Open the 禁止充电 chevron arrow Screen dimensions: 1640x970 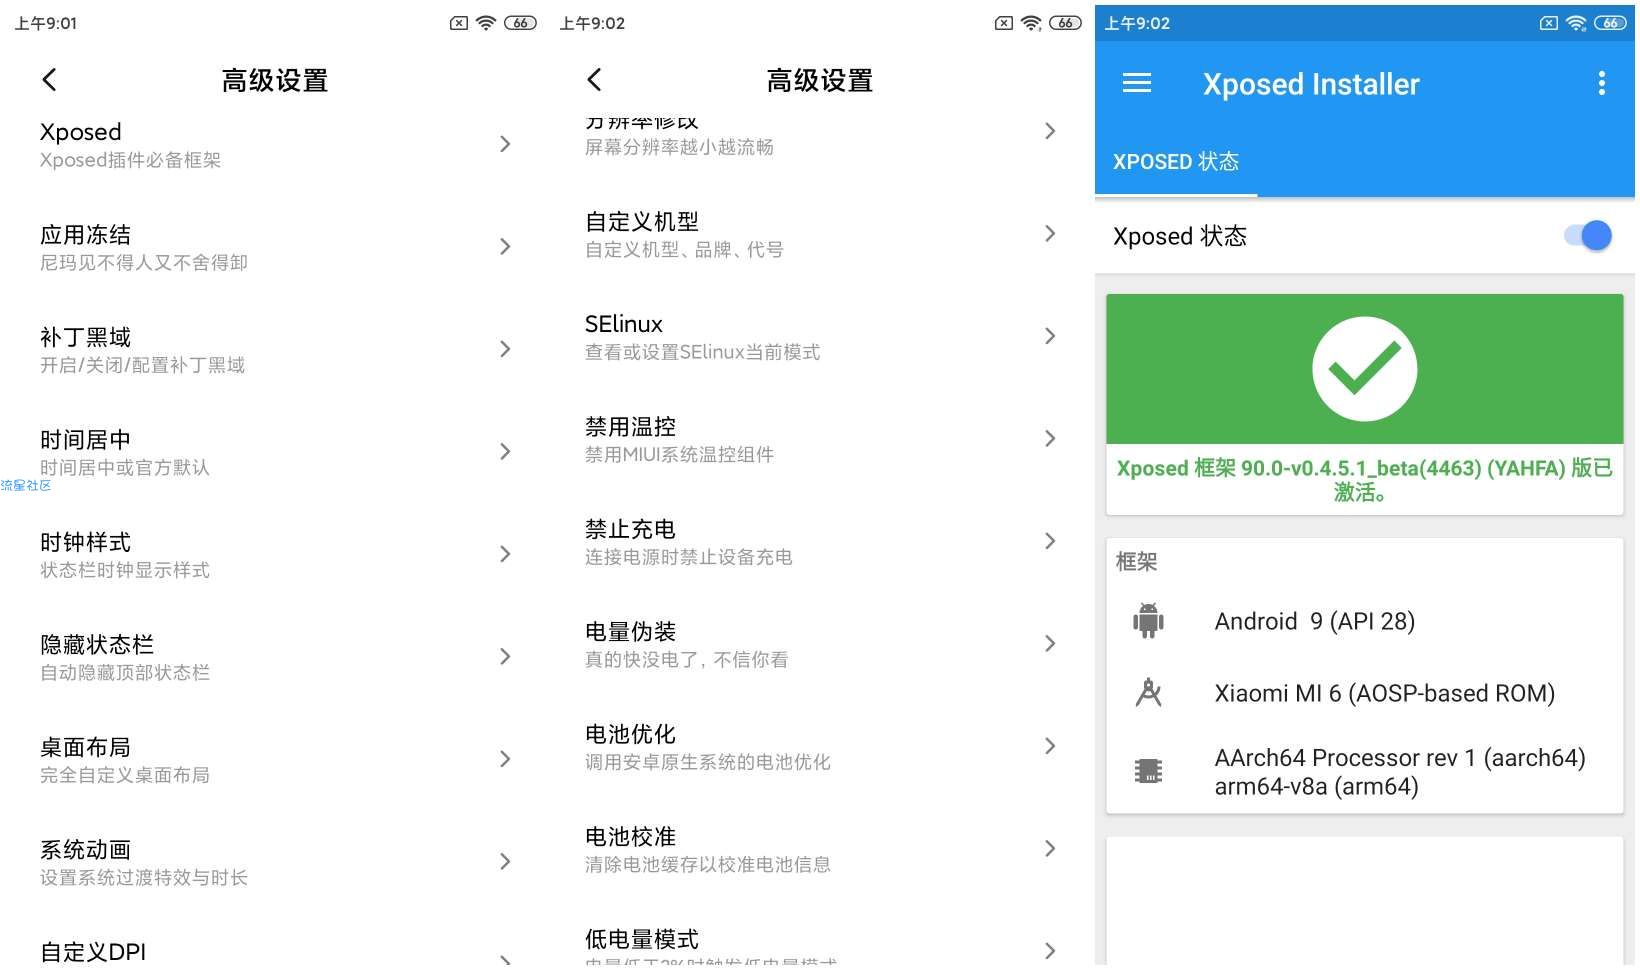1050,541
